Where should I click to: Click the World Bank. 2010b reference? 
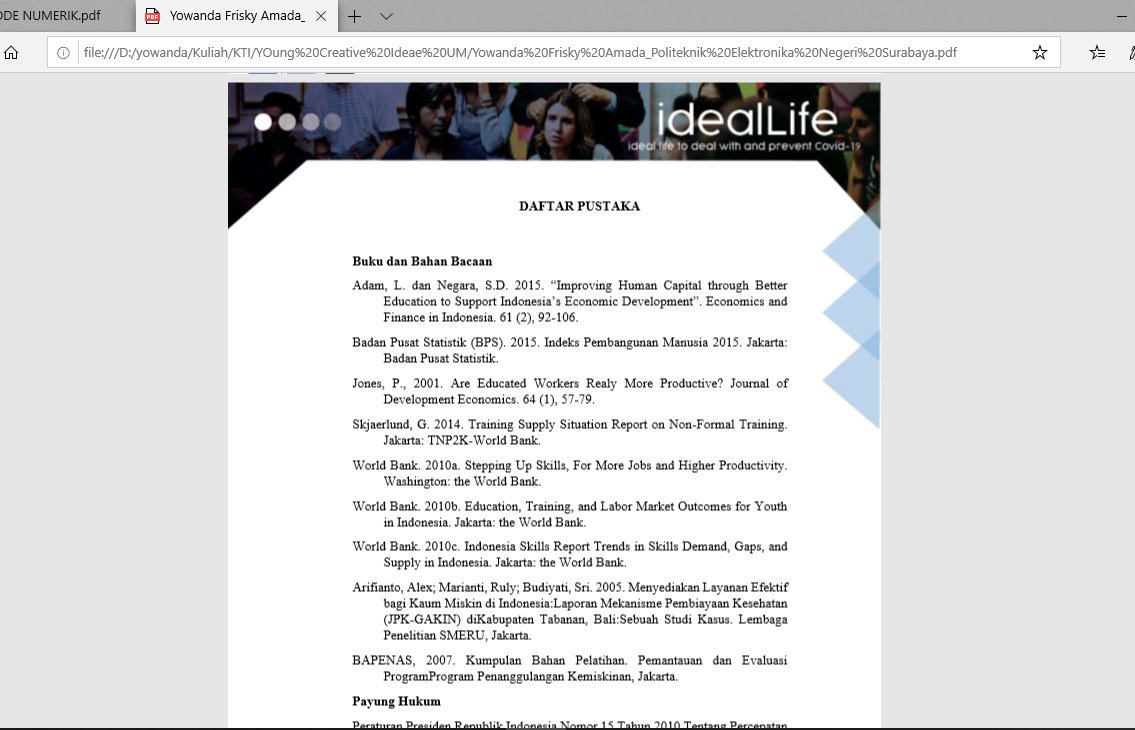pos(570,514)
